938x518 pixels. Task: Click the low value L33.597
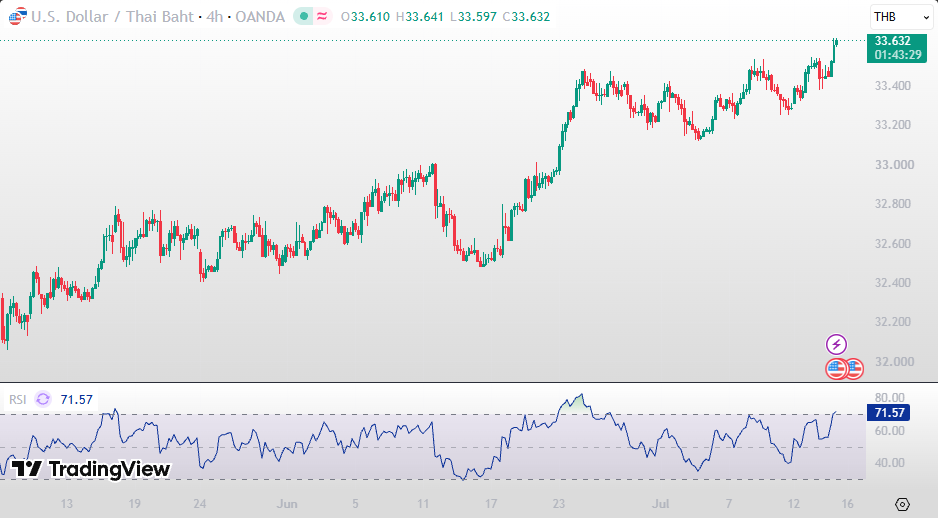pyautogui.click(x=473, y=17)
